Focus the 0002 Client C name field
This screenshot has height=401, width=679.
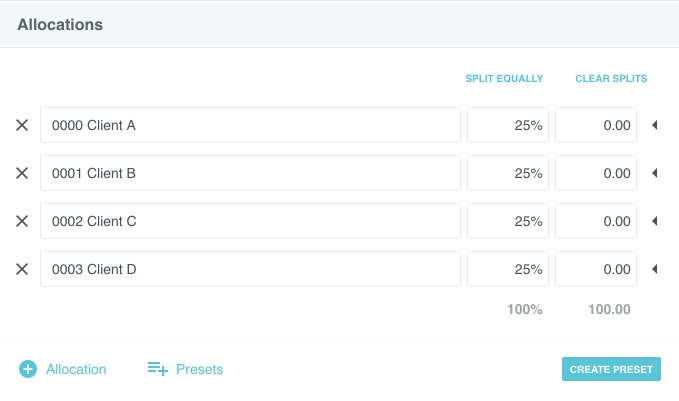coord(250,221)
